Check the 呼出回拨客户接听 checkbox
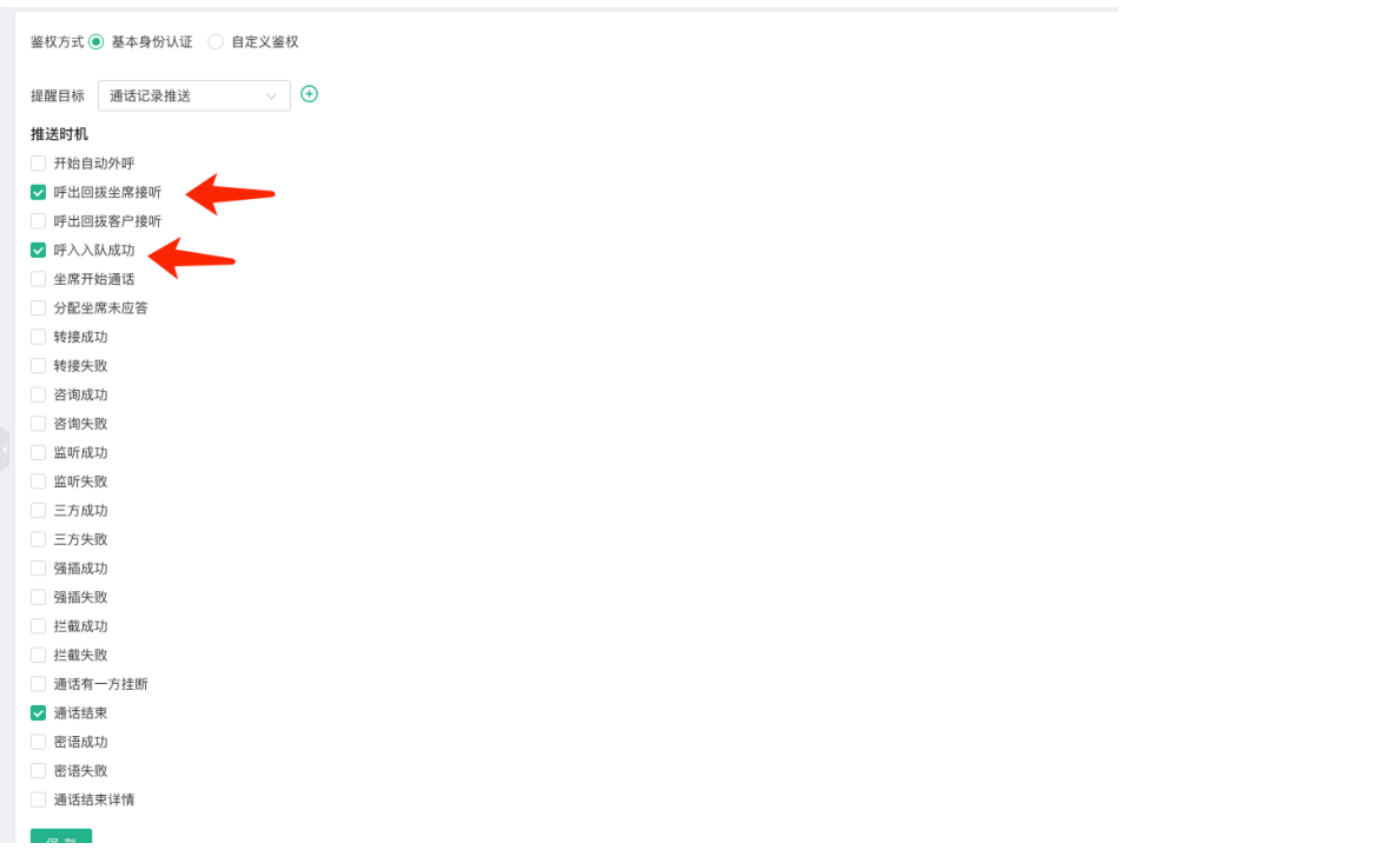The width and height of the screenshot is (1385, 852). click(38, 221)
